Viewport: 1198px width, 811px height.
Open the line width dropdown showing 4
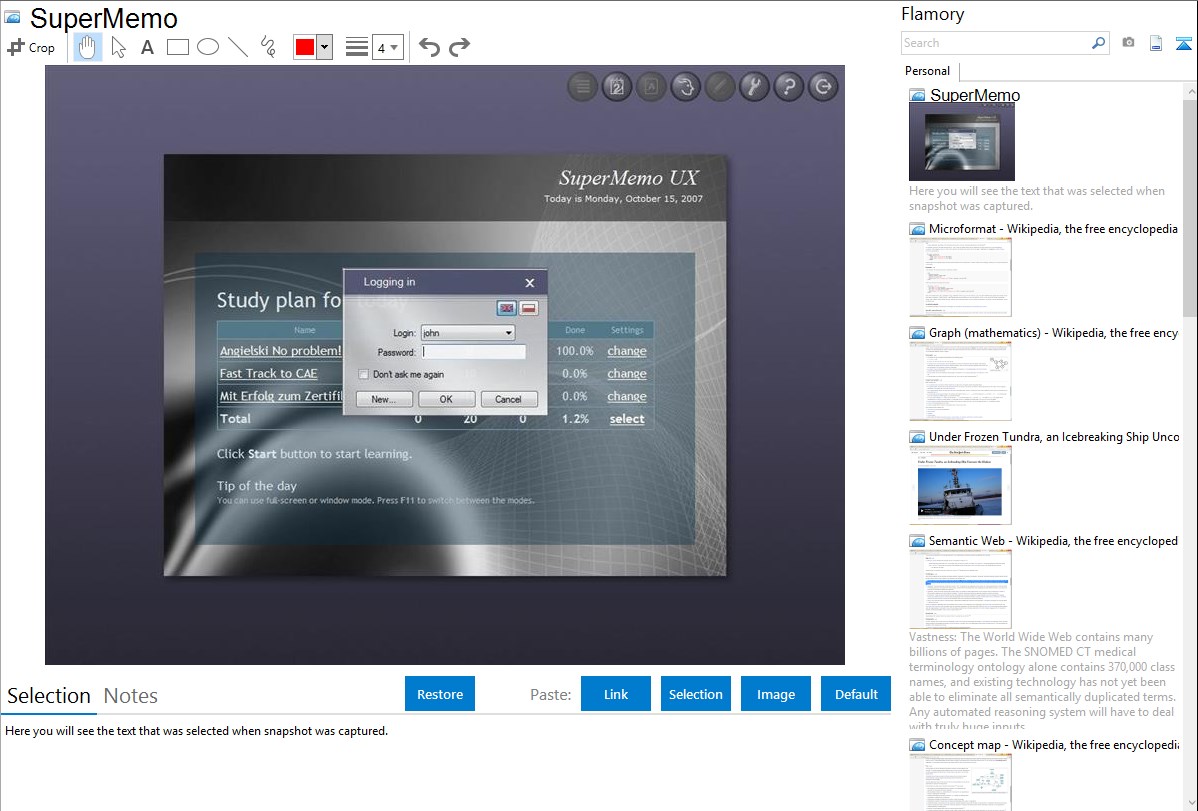[388, 47]
